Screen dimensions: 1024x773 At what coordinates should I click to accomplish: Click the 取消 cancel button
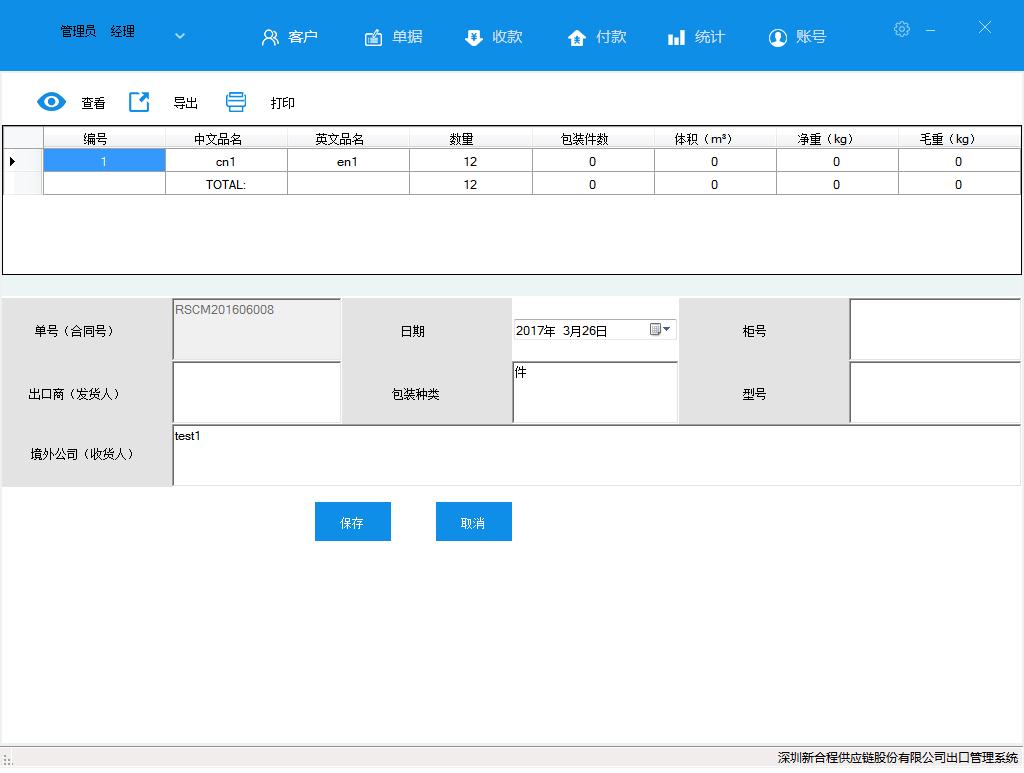[473, 522]
